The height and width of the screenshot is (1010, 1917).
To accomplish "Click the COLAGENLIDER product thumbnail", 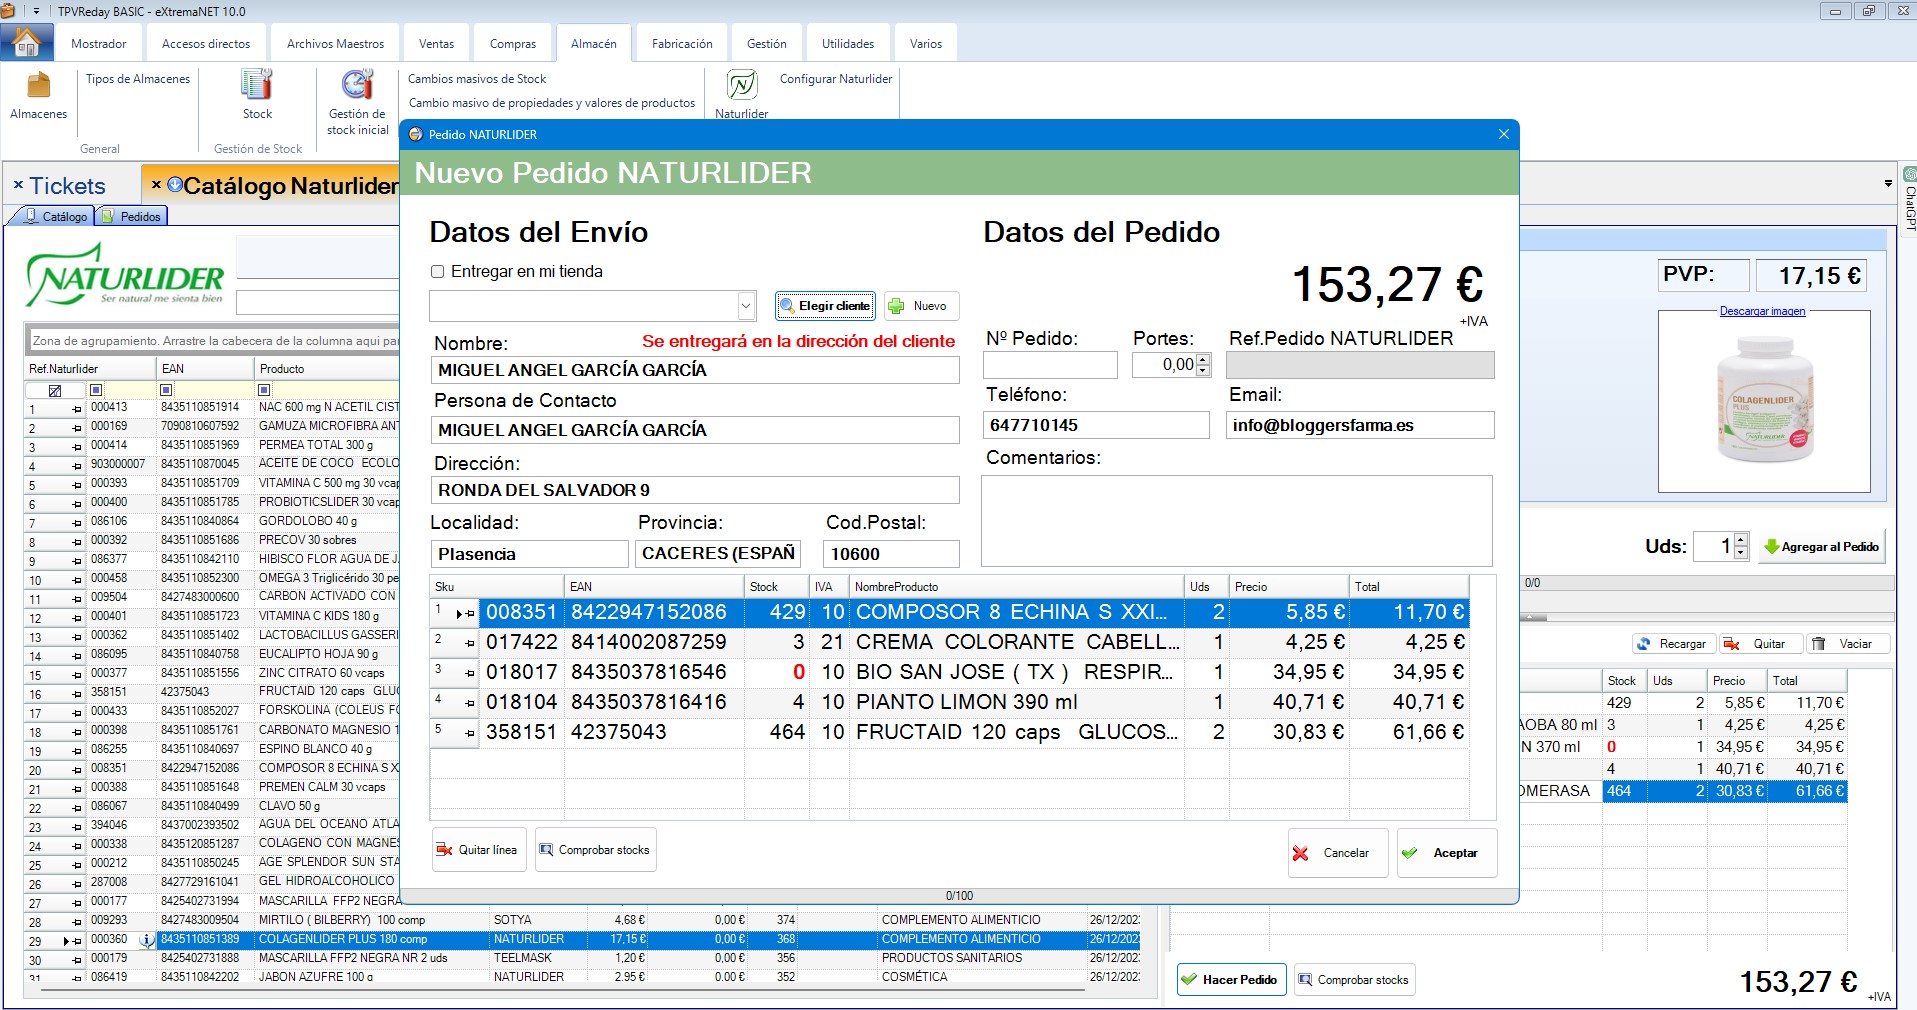I will (x=1764, y=402).
